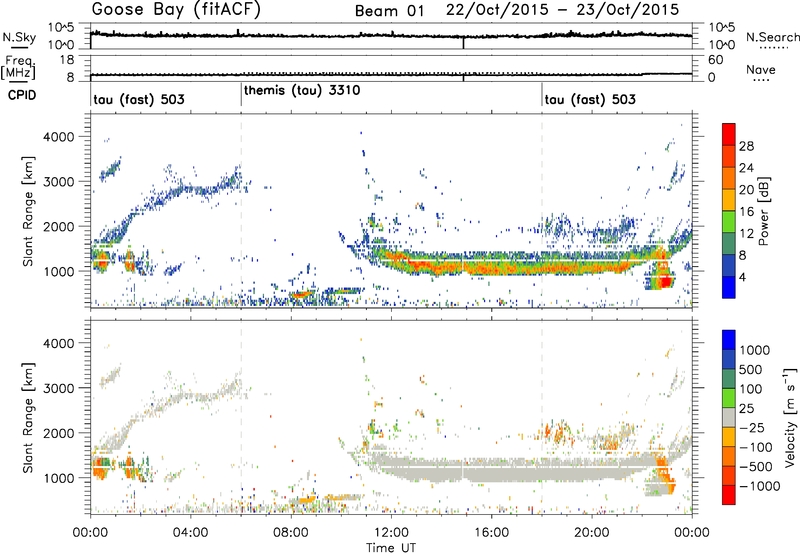The width and height of the screenshot is (800, 554).
Task: Pick the red bottom segment of the Velocity colorbar
Action: [x=729, y=495]
